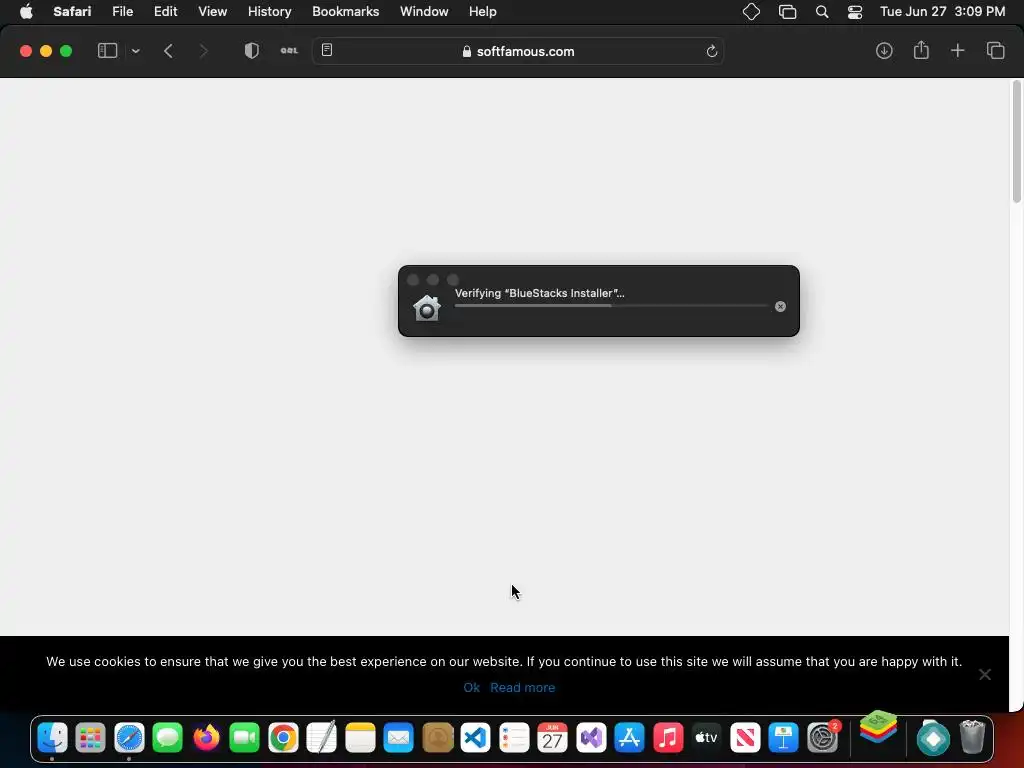Screen dimensions: 1024x768
Task: Click the verification progress bar
Action: click(611, 306)
